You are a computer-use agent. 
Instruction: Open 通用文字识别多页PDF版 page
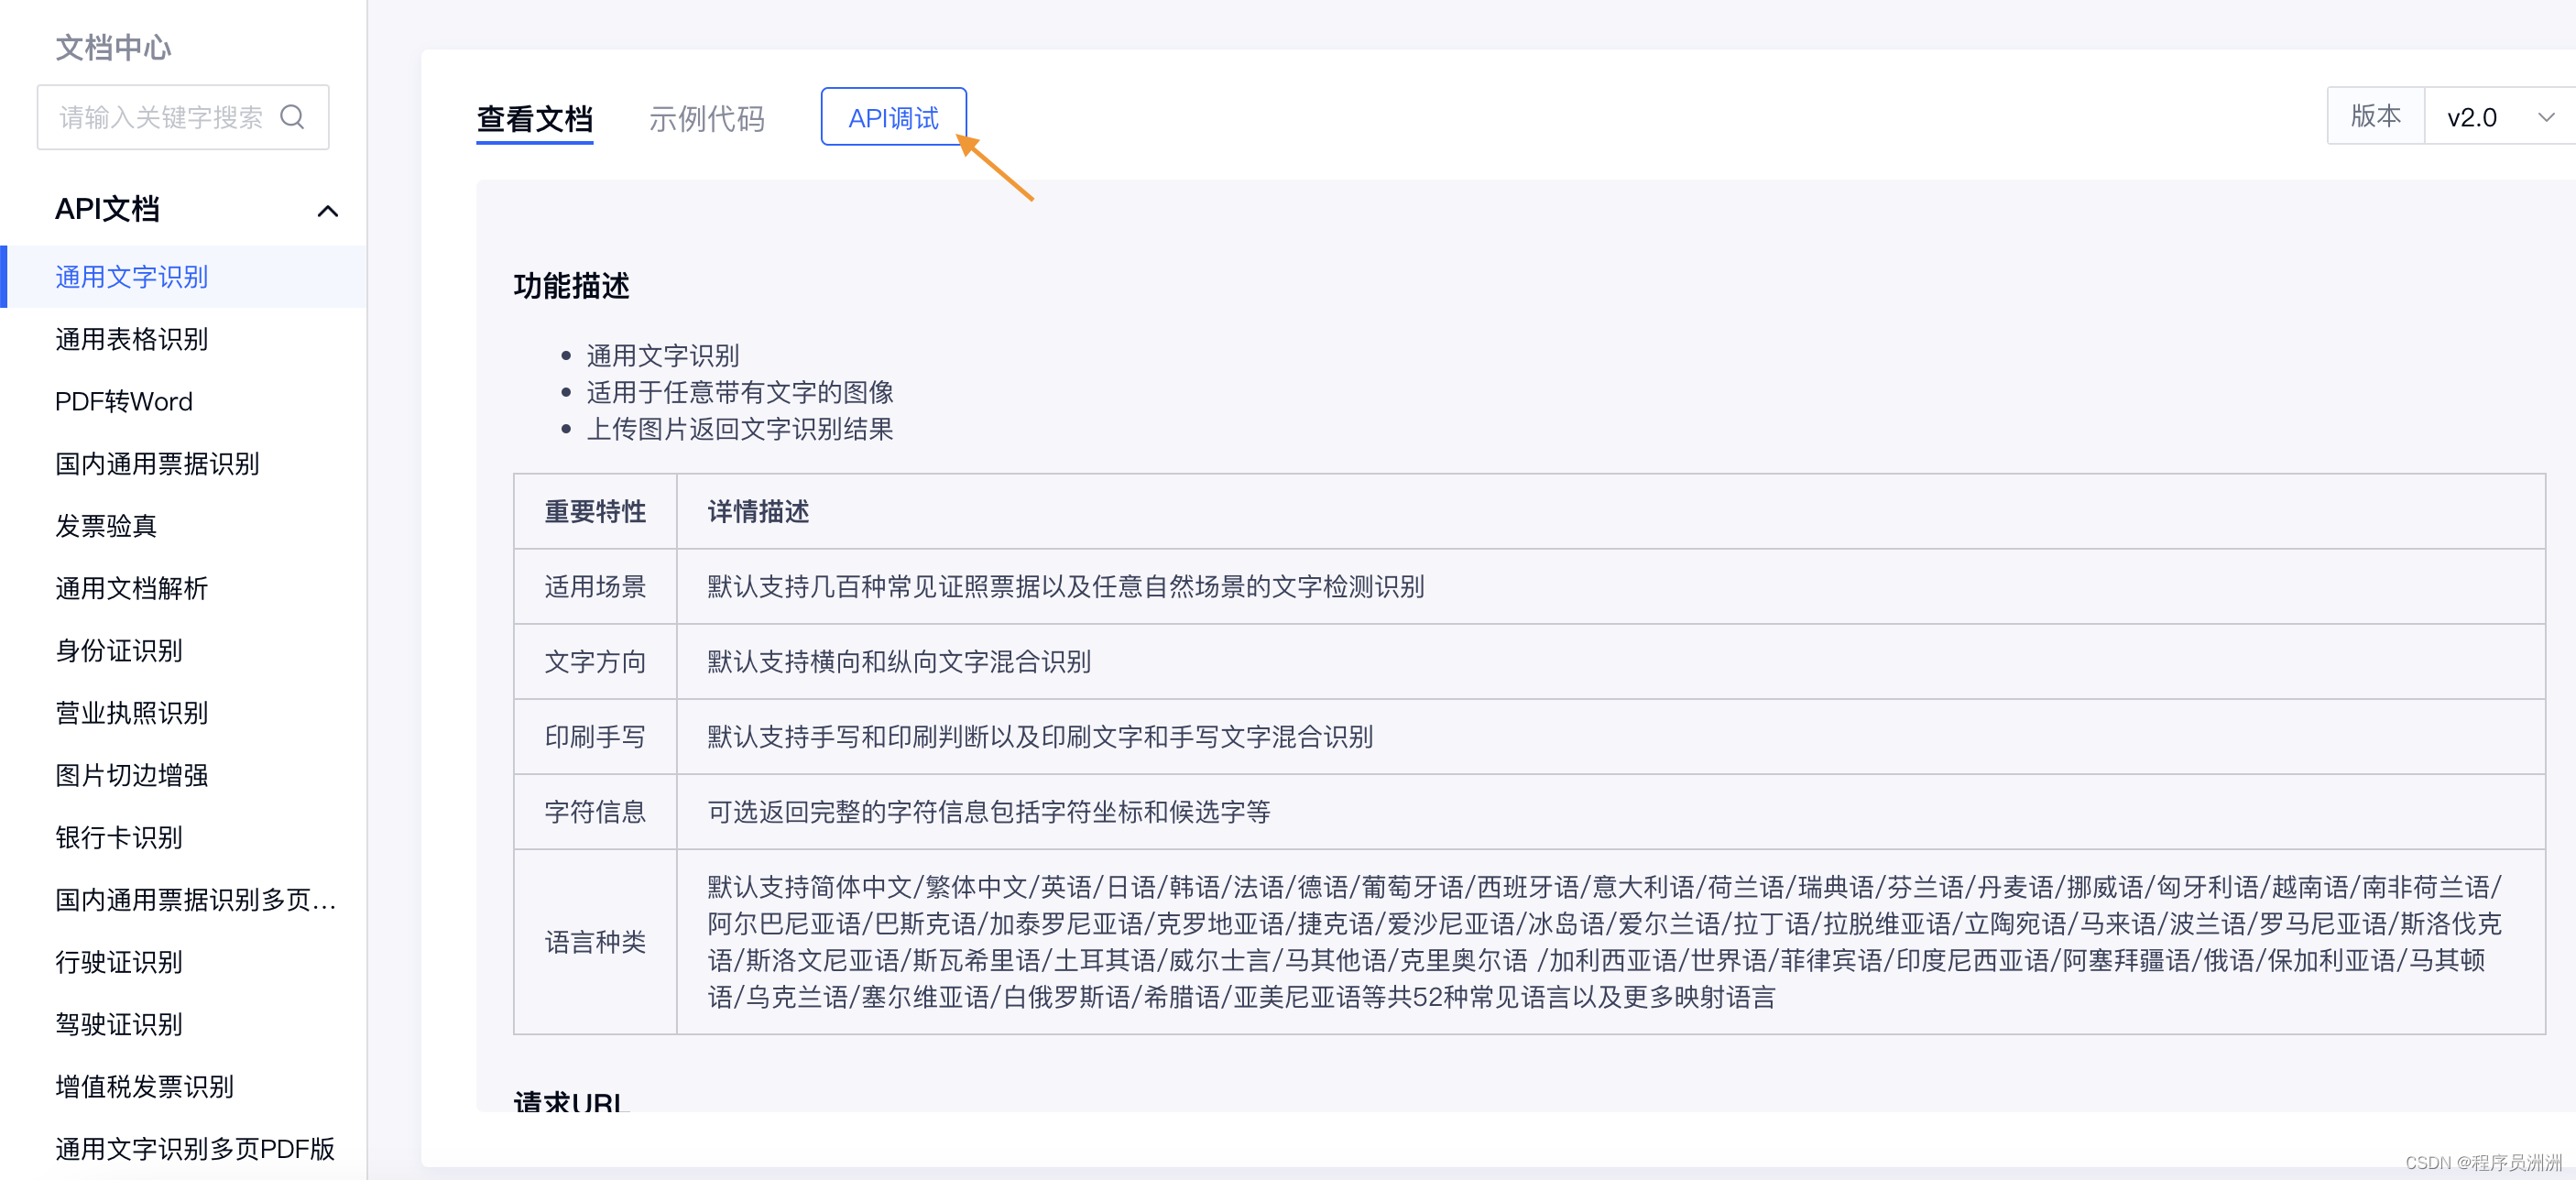pos(194,1148)
